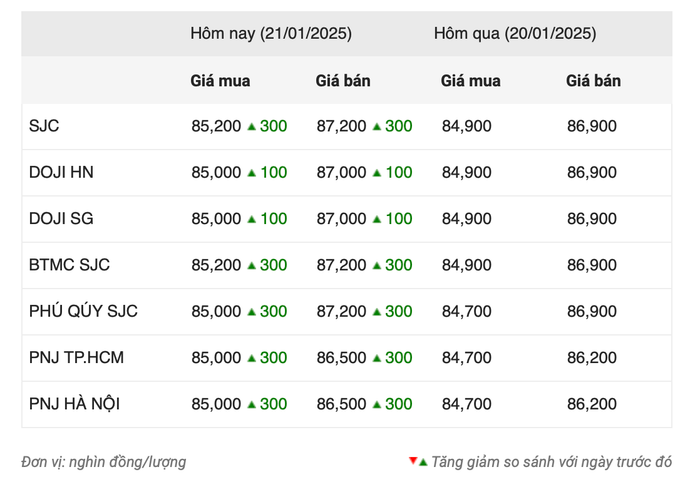Click green up arrow beside SJC buying price
The image size is (700, 497).
click(x=251, y=127)
